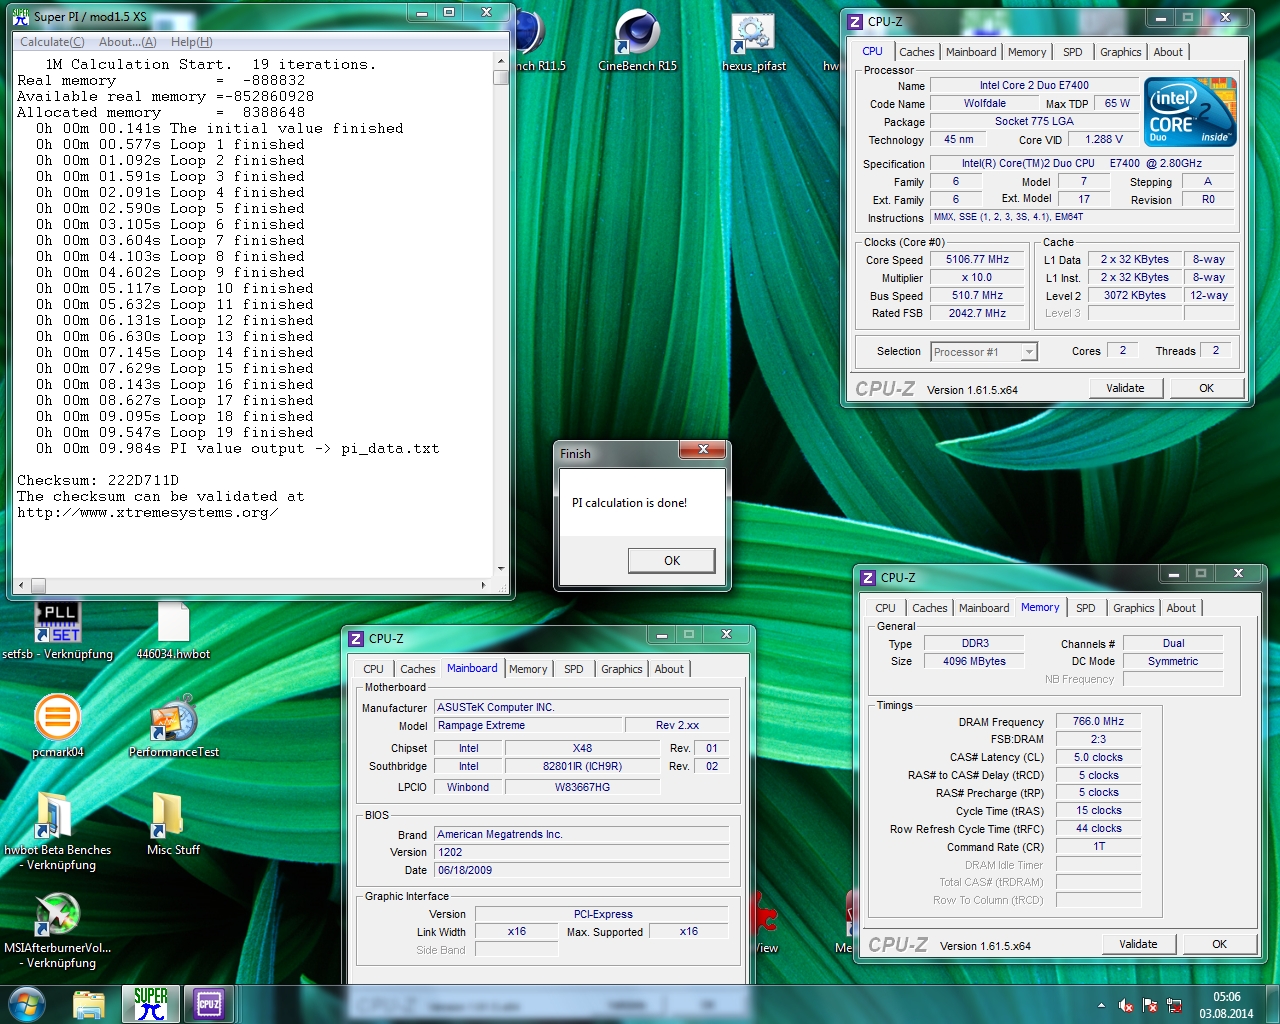
Task: Click the Rampage Extreme model field
Action: [527, 725]
